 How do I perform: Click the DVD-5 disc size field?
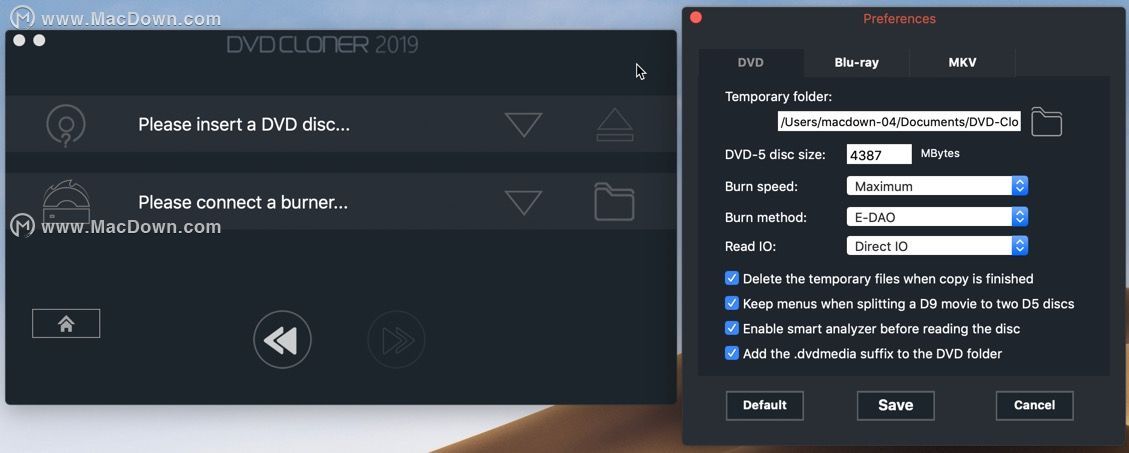pyautogui.click(x=879, y=154)
